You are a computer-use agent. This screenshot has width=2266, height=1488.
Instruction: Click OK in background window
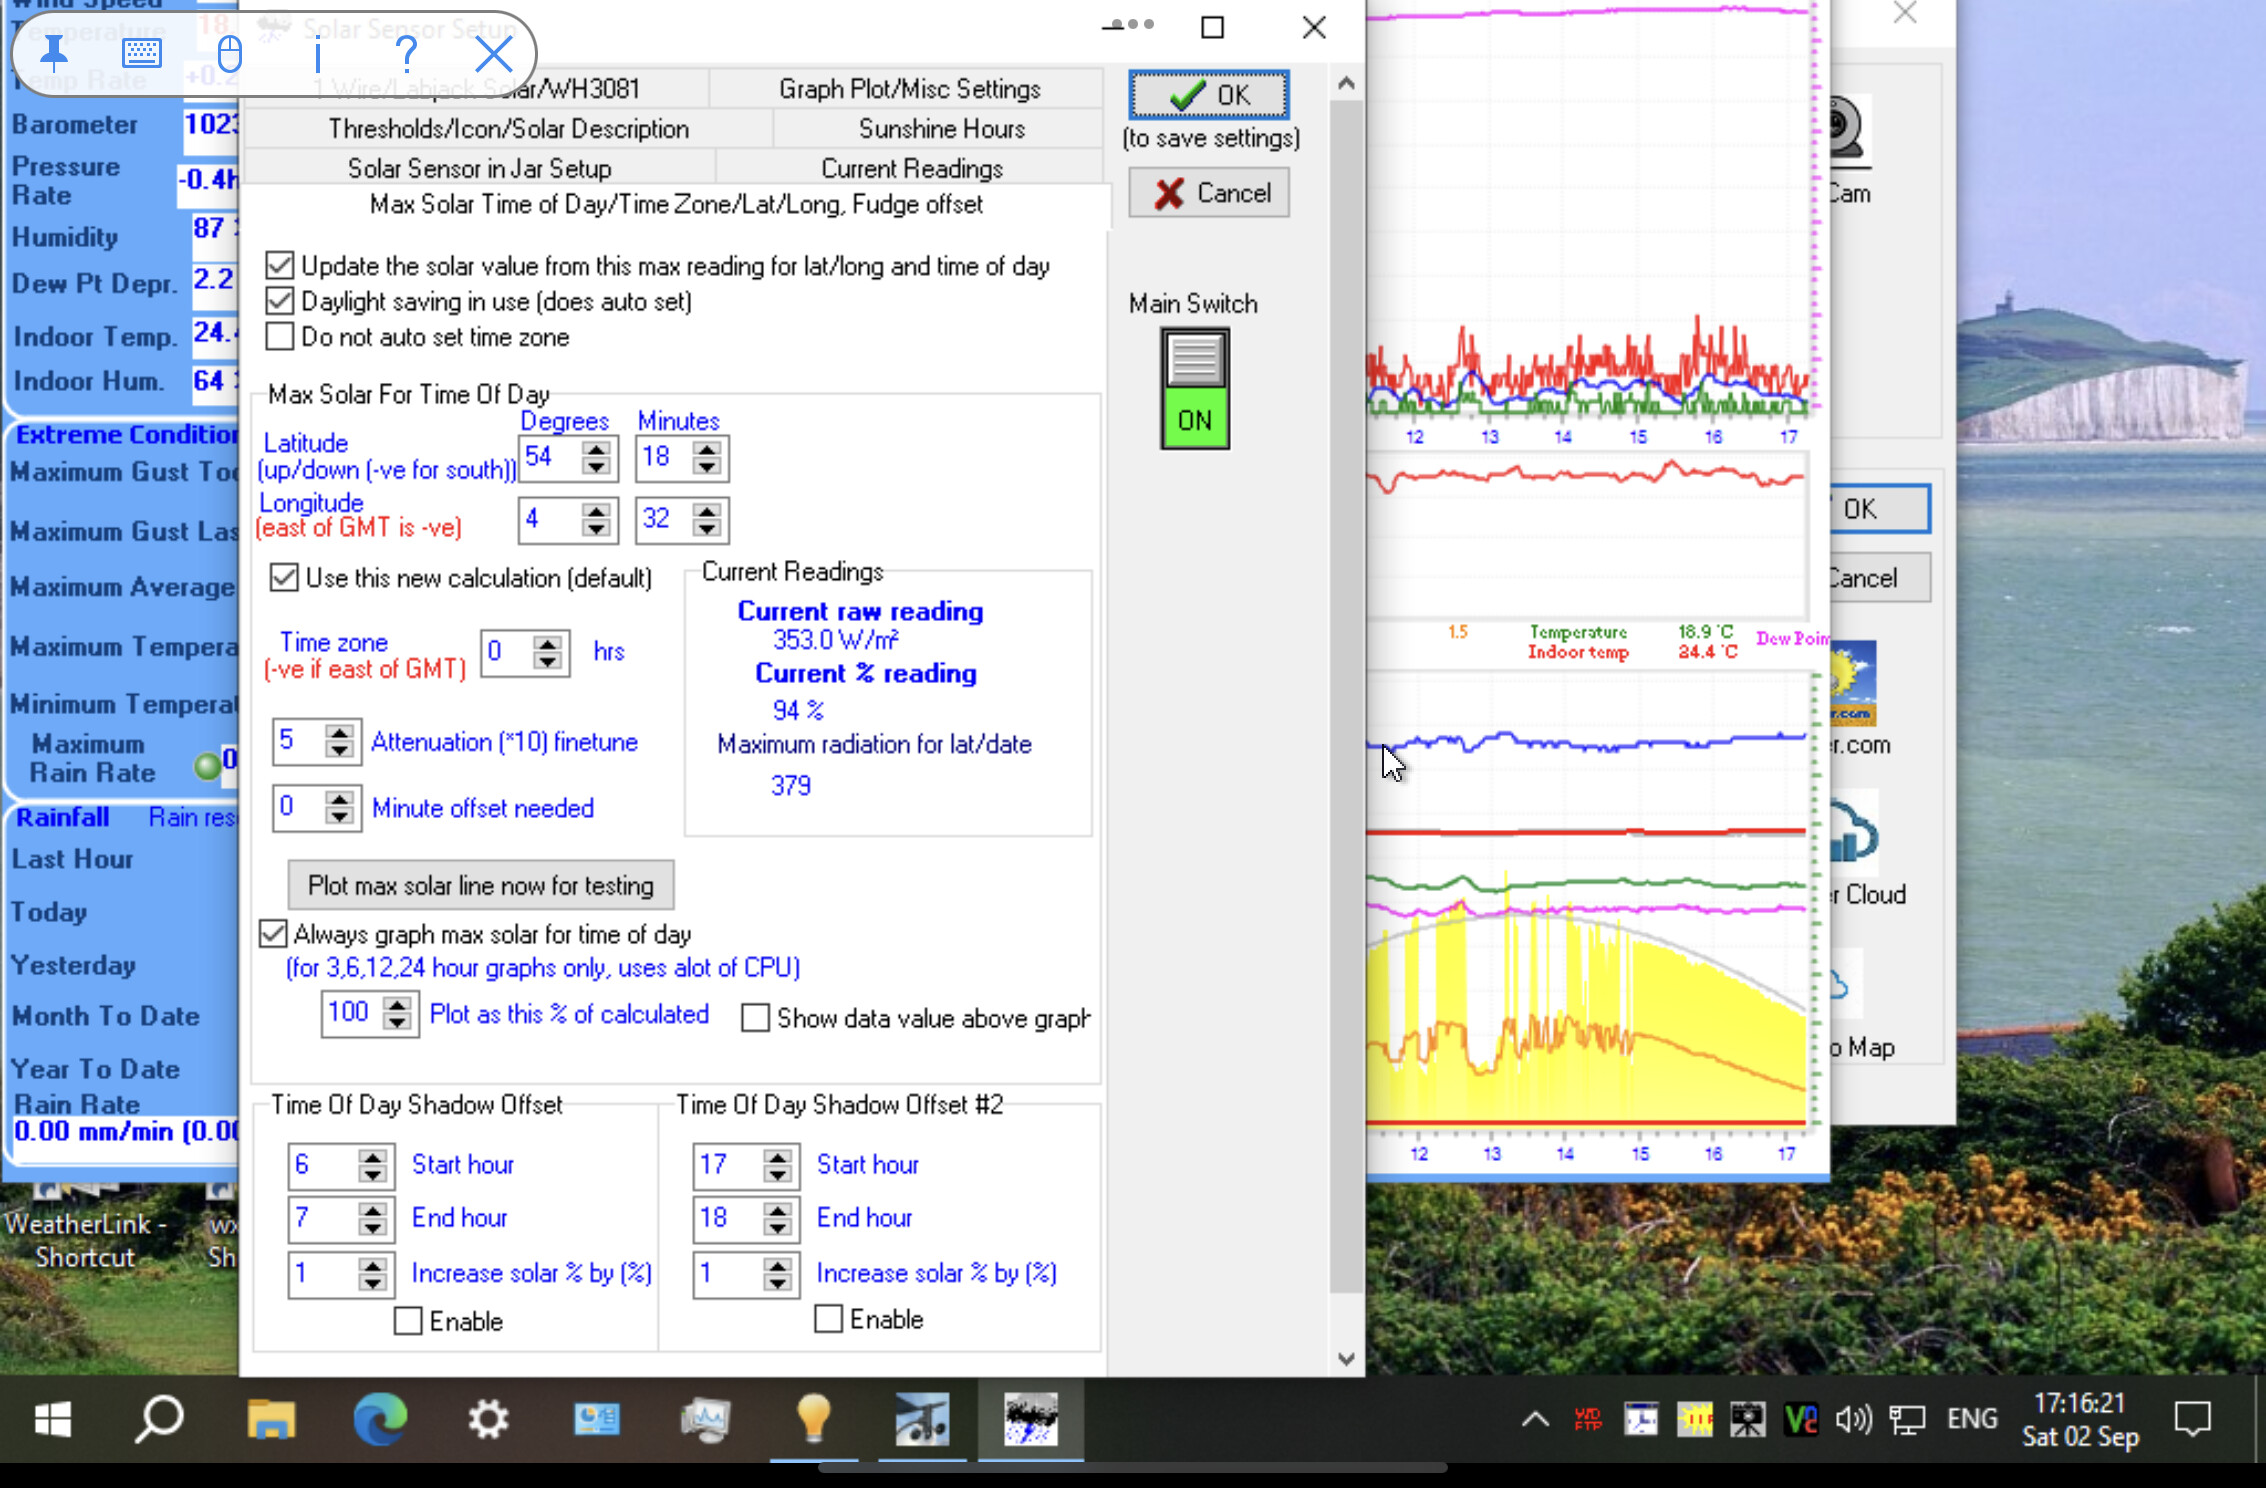1880,509
